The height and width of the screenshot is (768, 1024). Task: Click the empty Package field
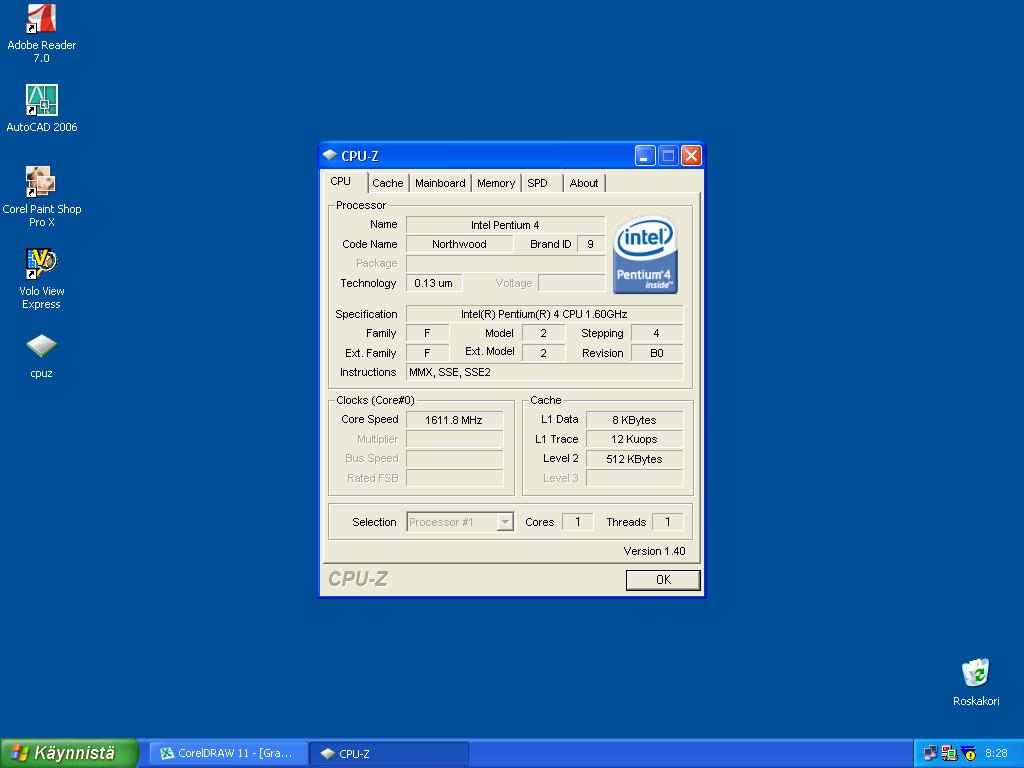(x=505, y=264)
